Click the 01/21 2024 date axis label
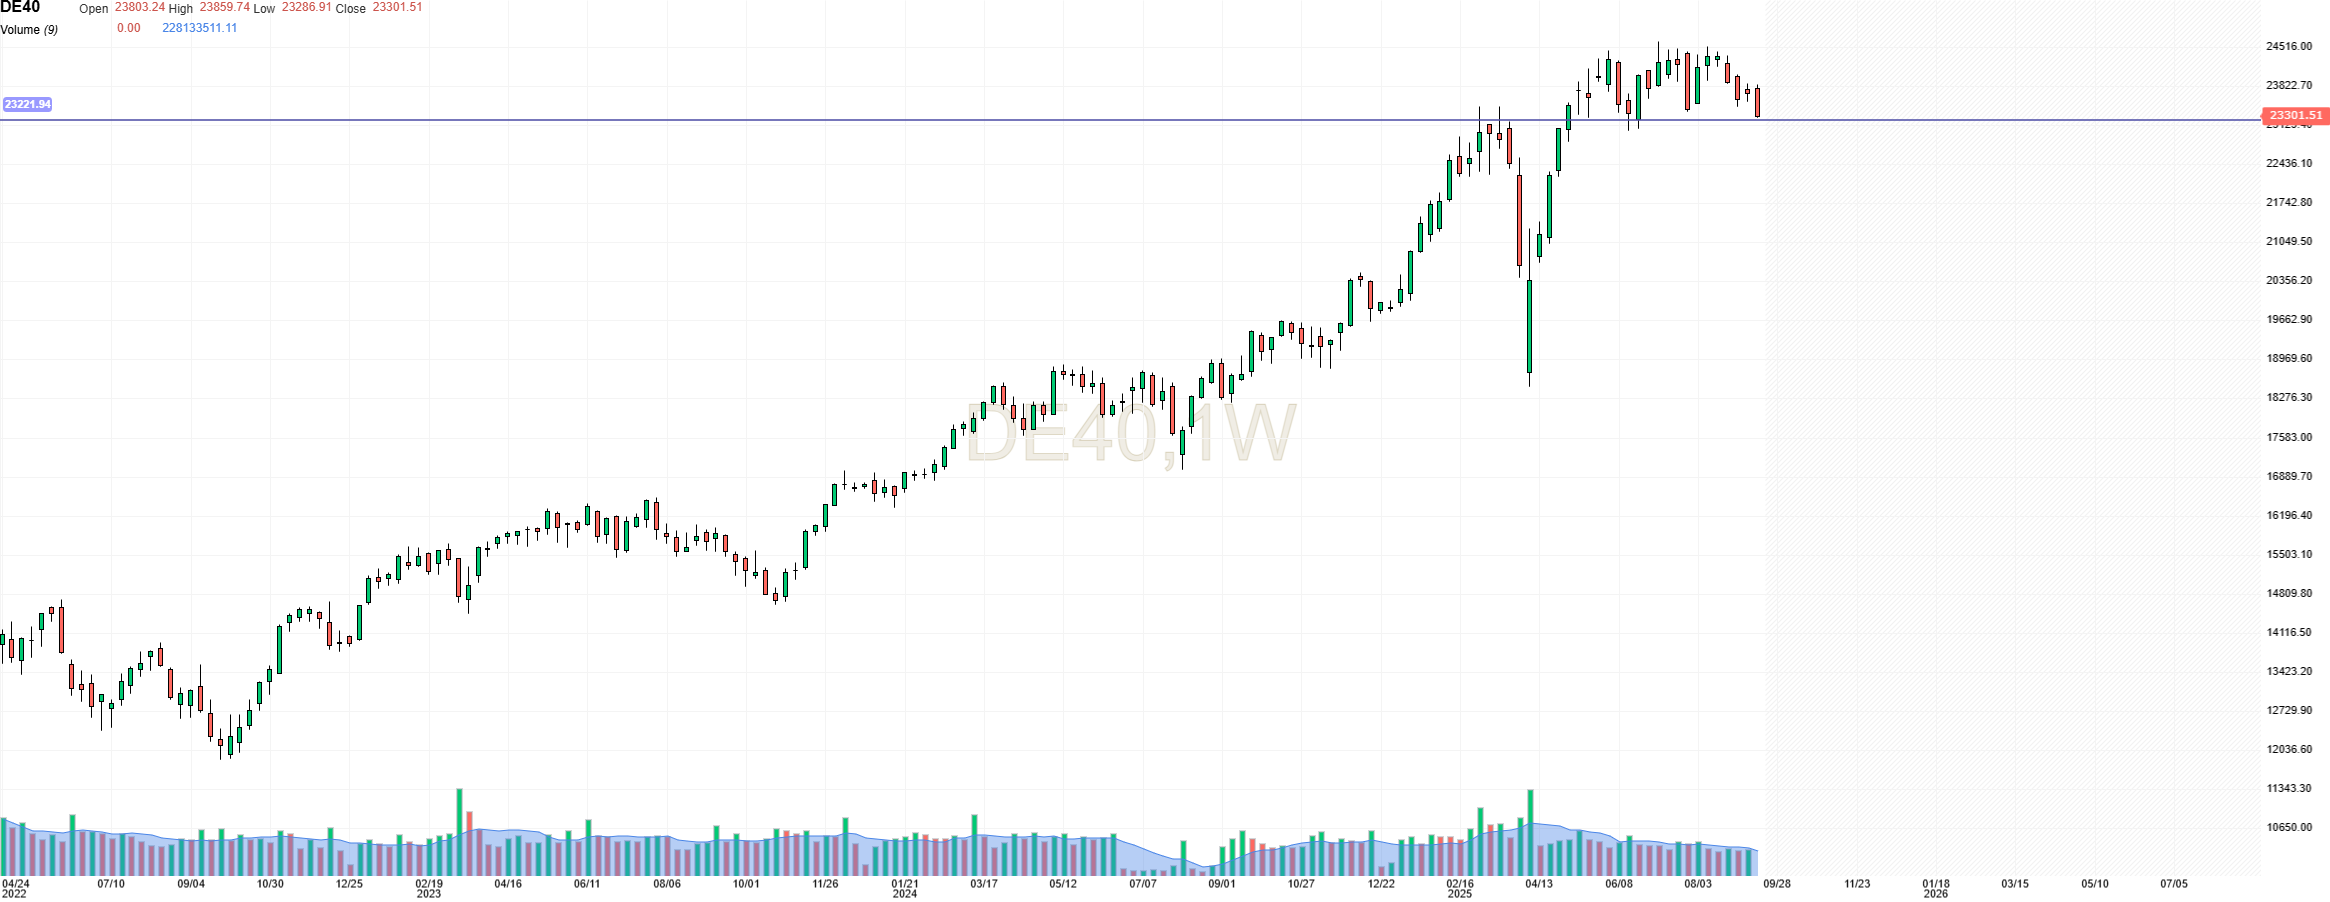The width and height of the screenshot is (2330, 902). point(904,888)
